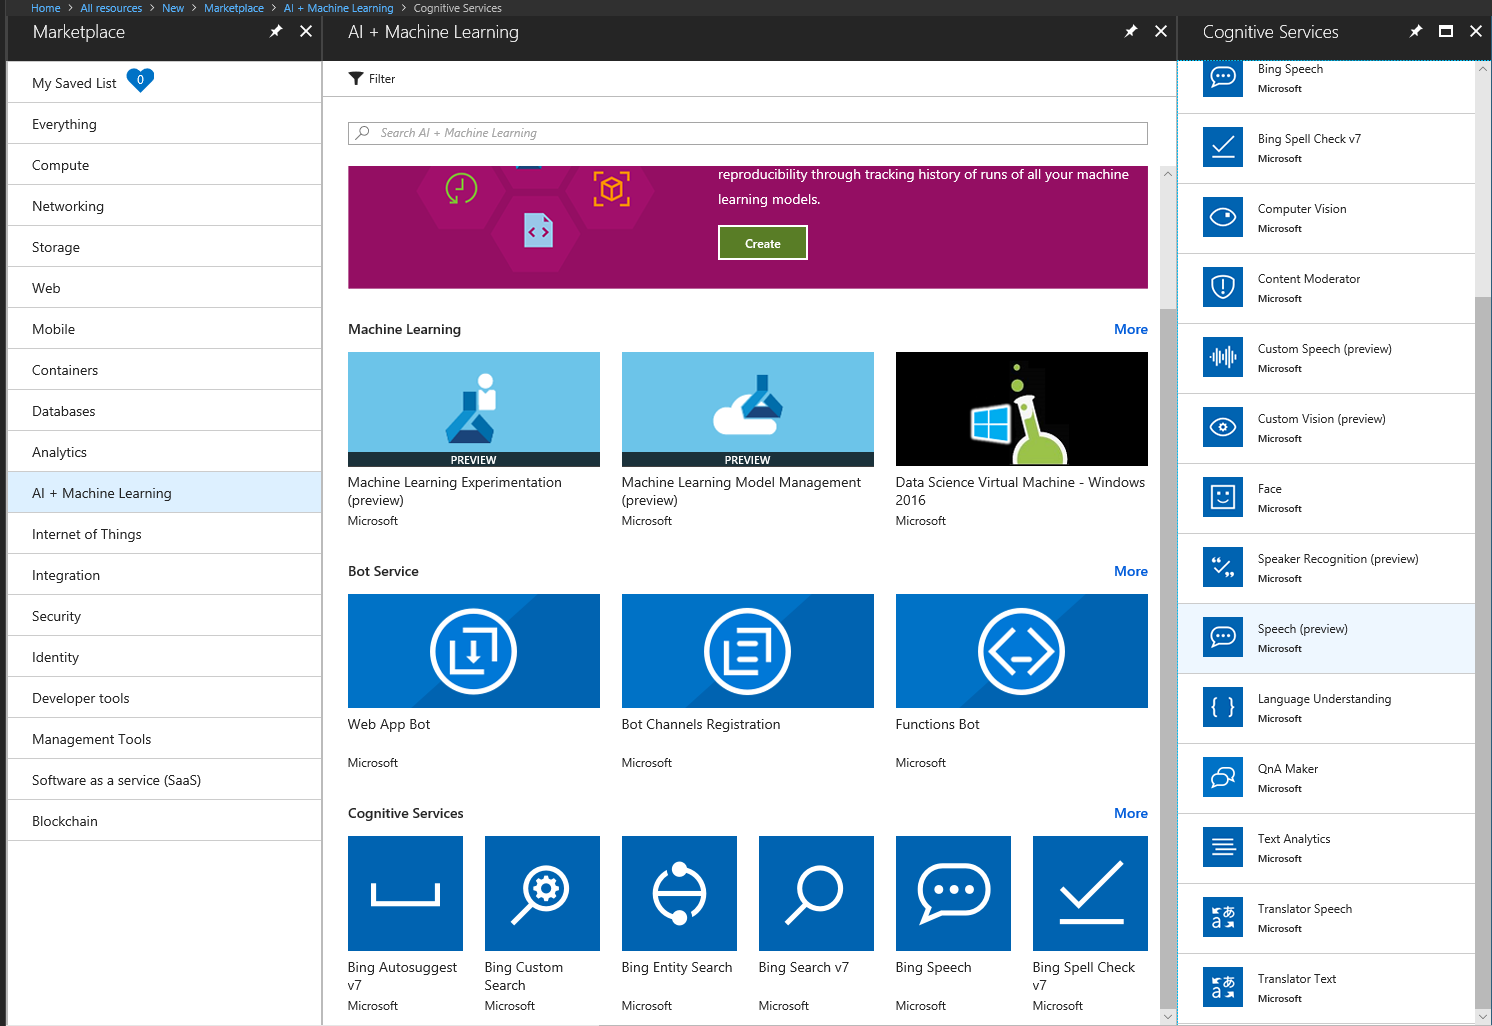This screenshot has height=1026, width=1492.
Task: Select the Internet of Things category
Action: pyautogui.click(x=164, y=534)
